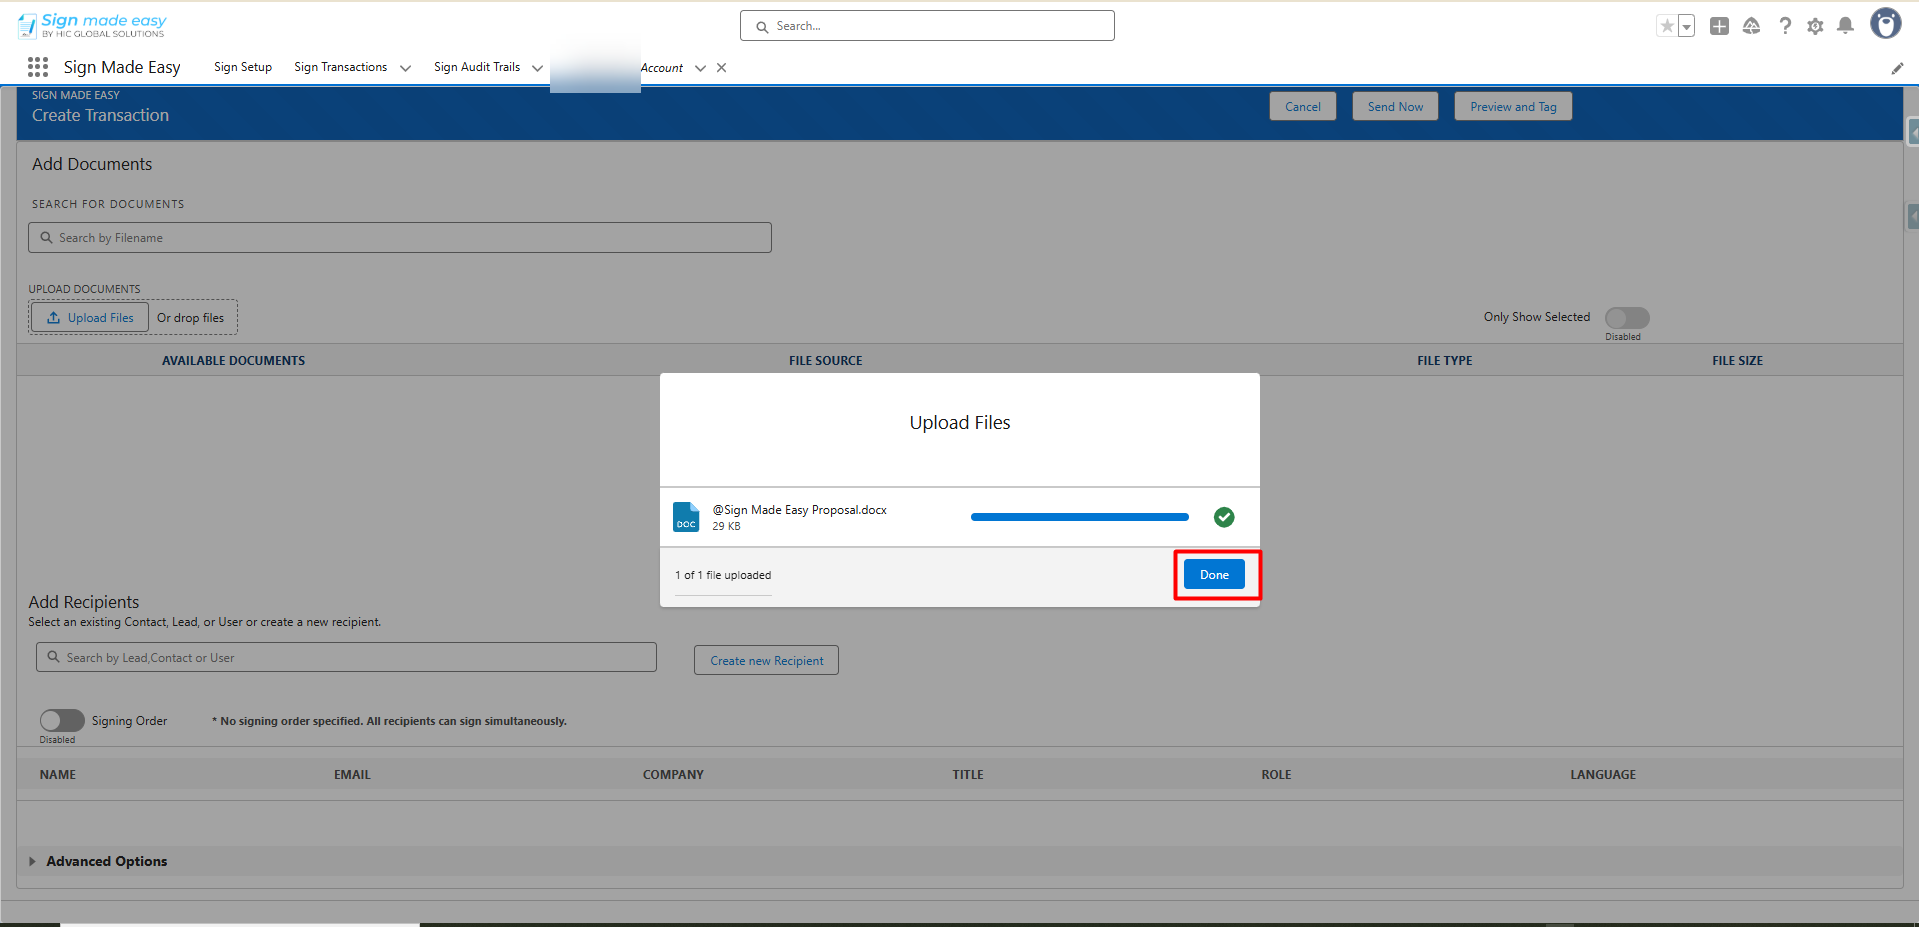Expand the Sign Transactions tab menu
The height and width of the screenshot is (927, 1919).
pos(405,68)
